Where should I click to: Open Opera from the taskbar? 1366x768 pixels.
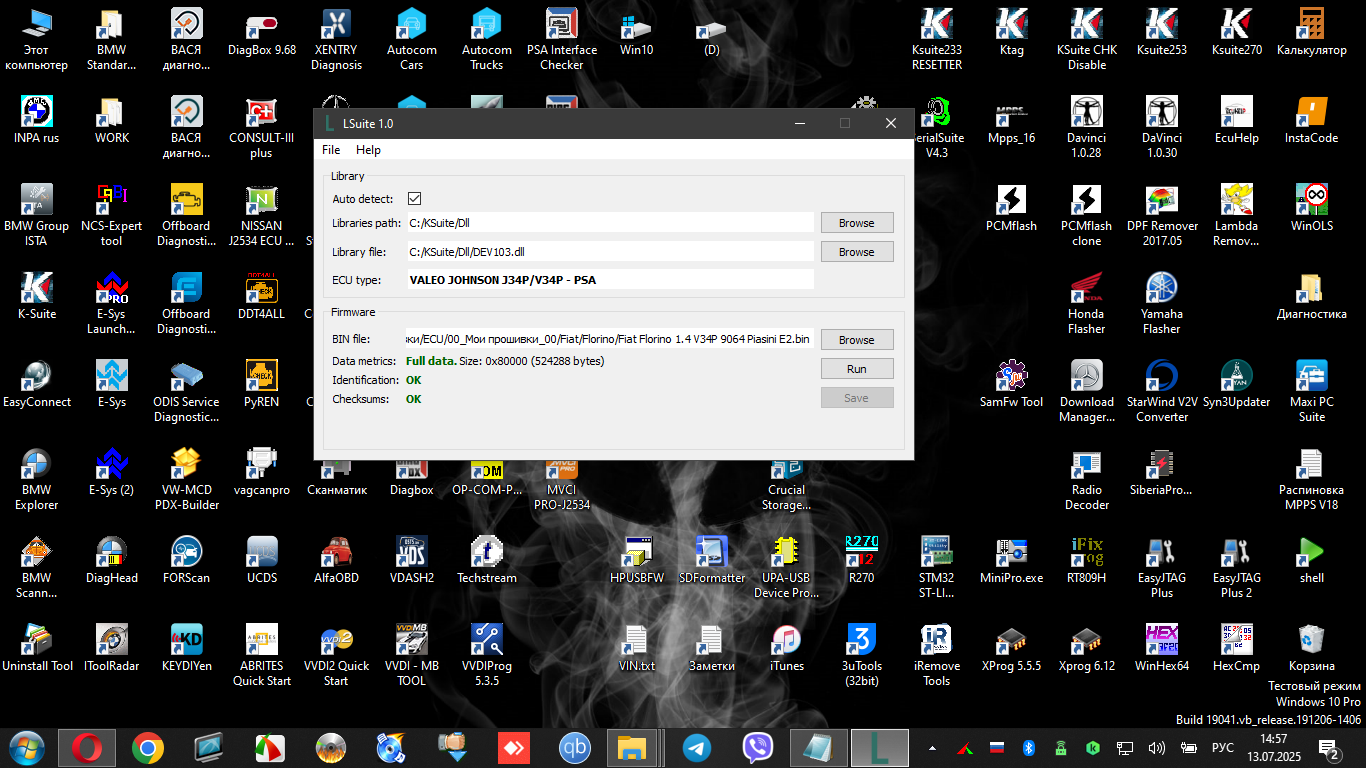click(x=87, y=748)
